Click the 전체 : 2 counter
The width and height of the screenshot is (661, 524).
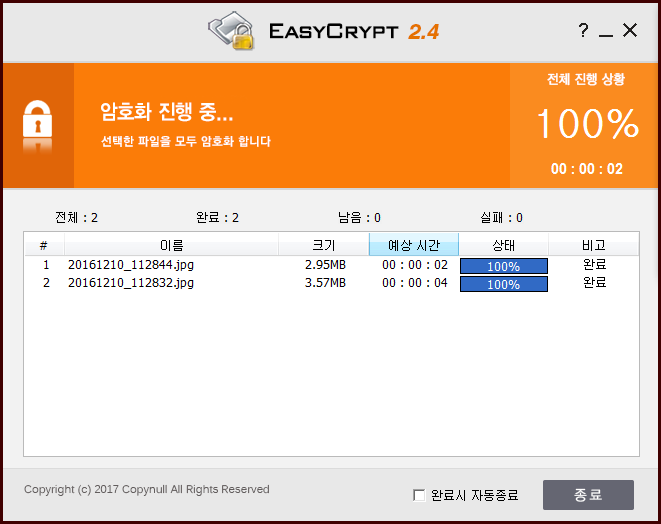coord(76,218)
